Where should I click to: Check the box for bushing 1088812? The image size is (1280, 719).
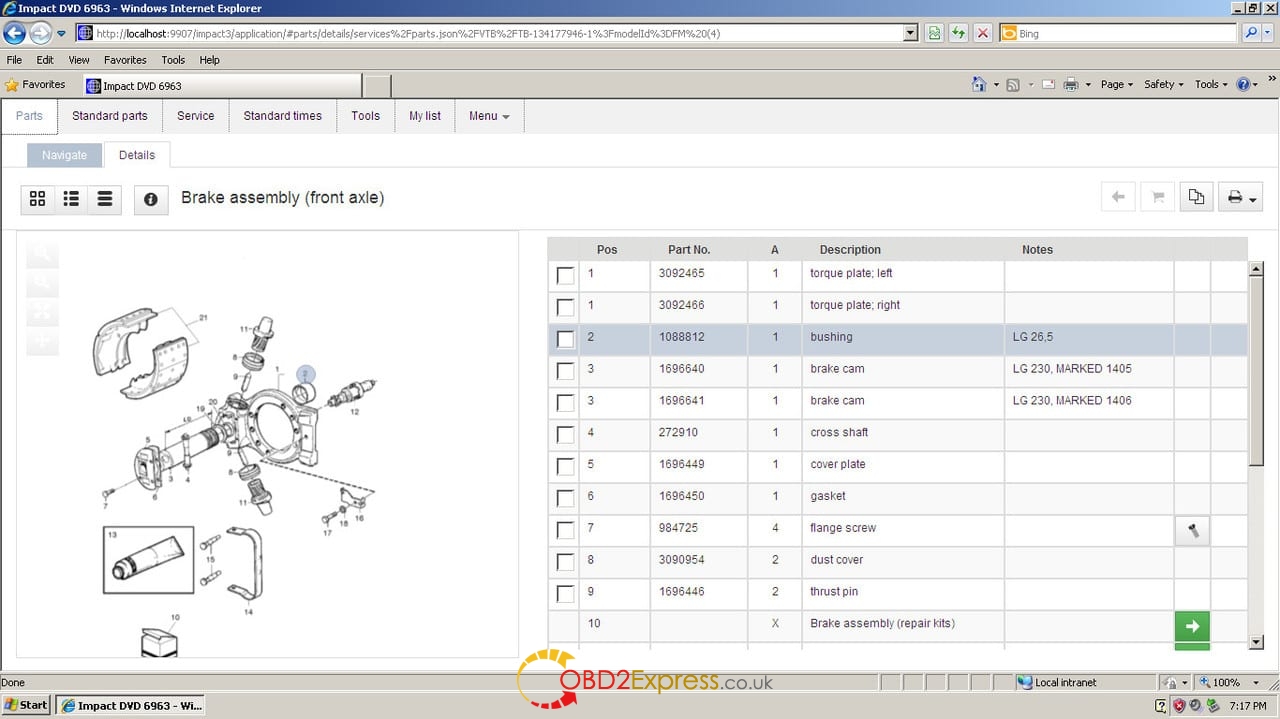tap(565, 339)
